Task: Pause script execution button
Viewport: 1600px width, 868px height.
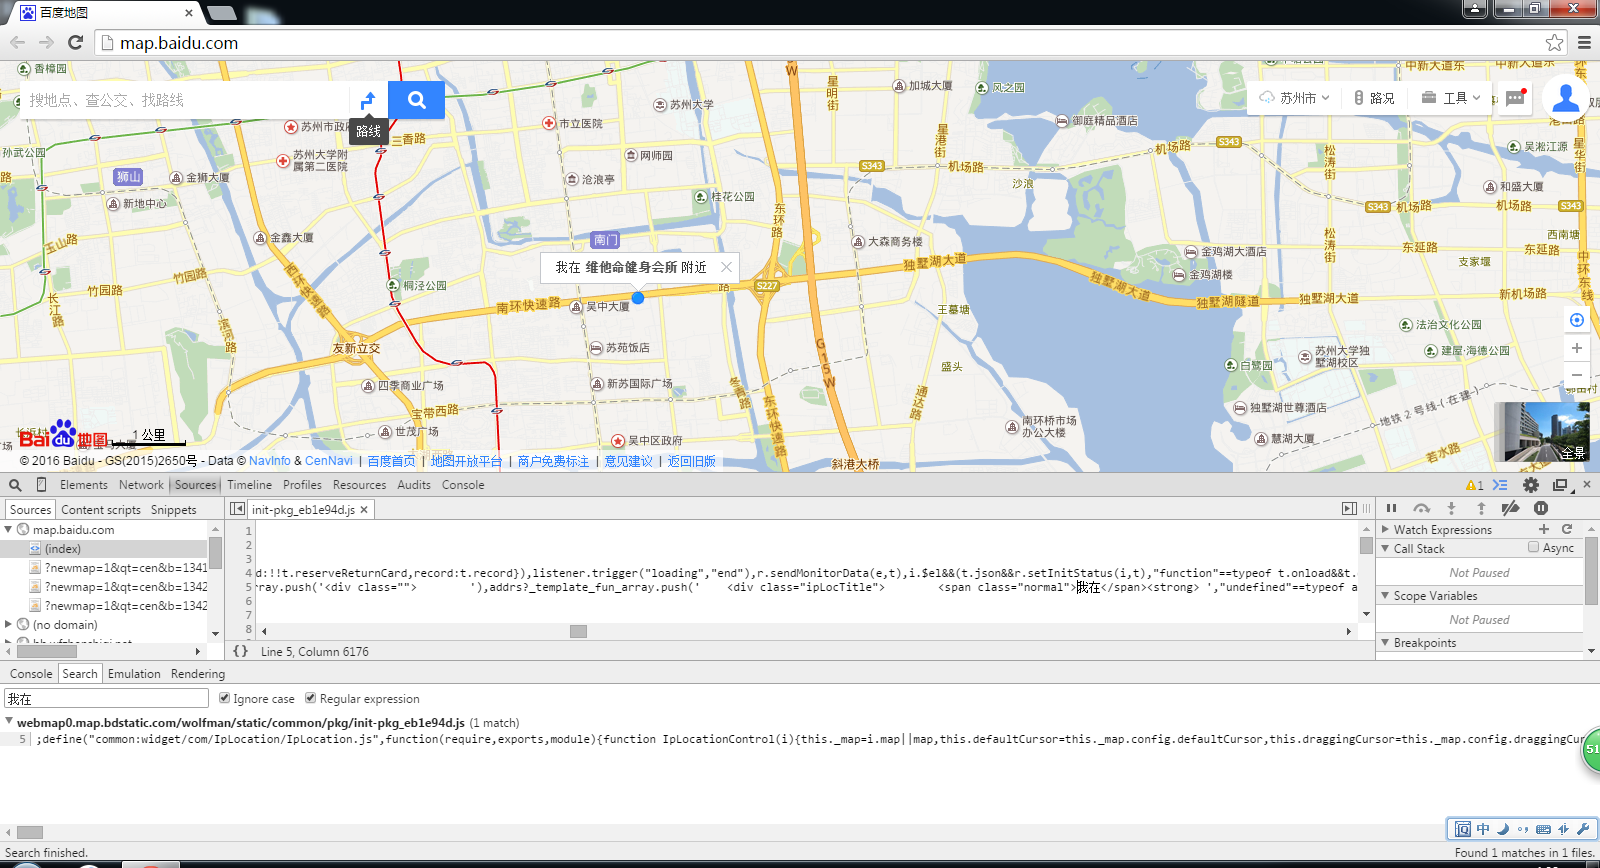Action: (x=1391, y=509)
